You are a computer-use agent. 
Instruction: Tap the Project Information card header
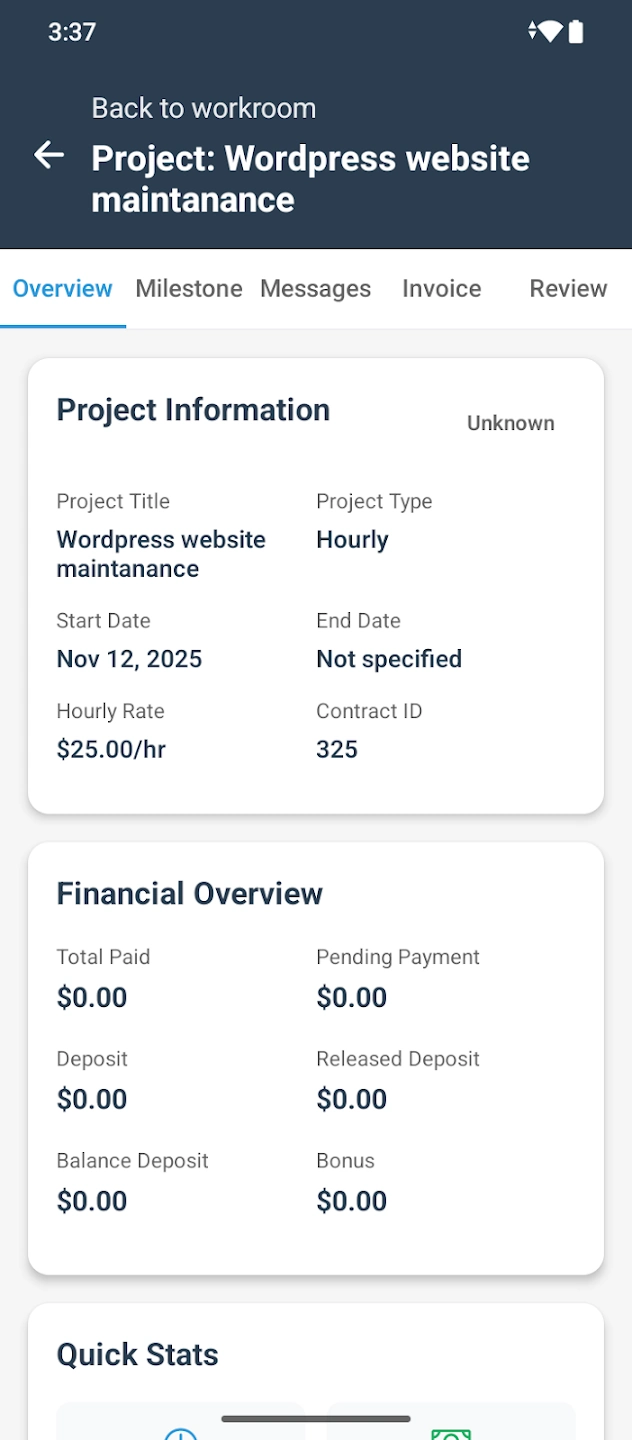pos(193,410)
